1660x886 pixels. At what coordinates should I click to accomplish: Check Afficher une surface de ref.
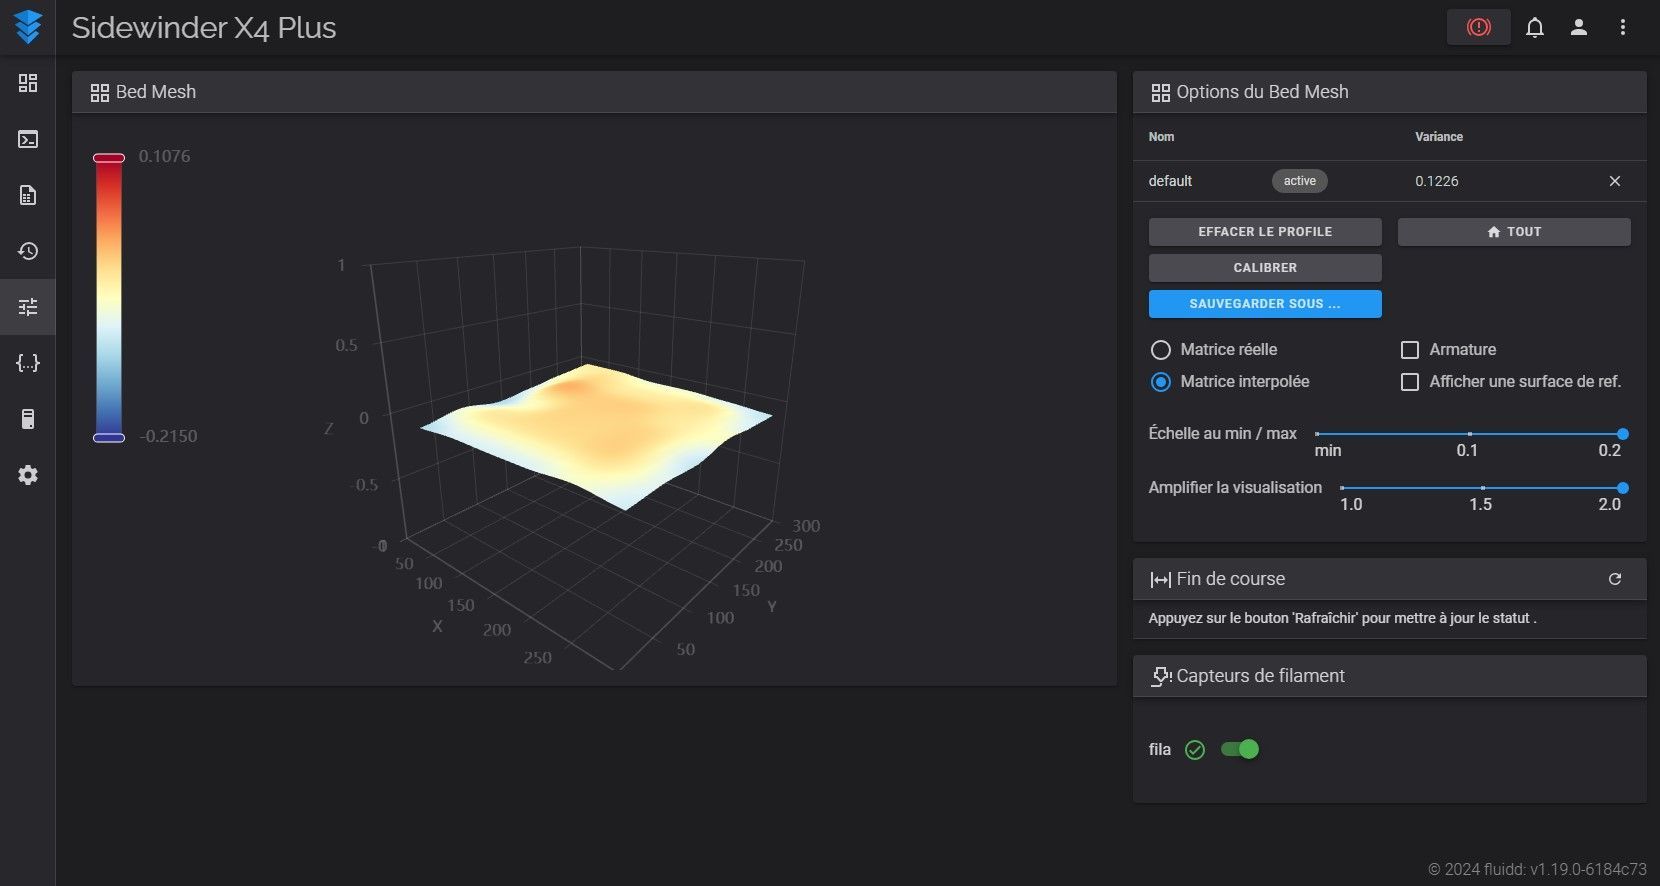1410,382
